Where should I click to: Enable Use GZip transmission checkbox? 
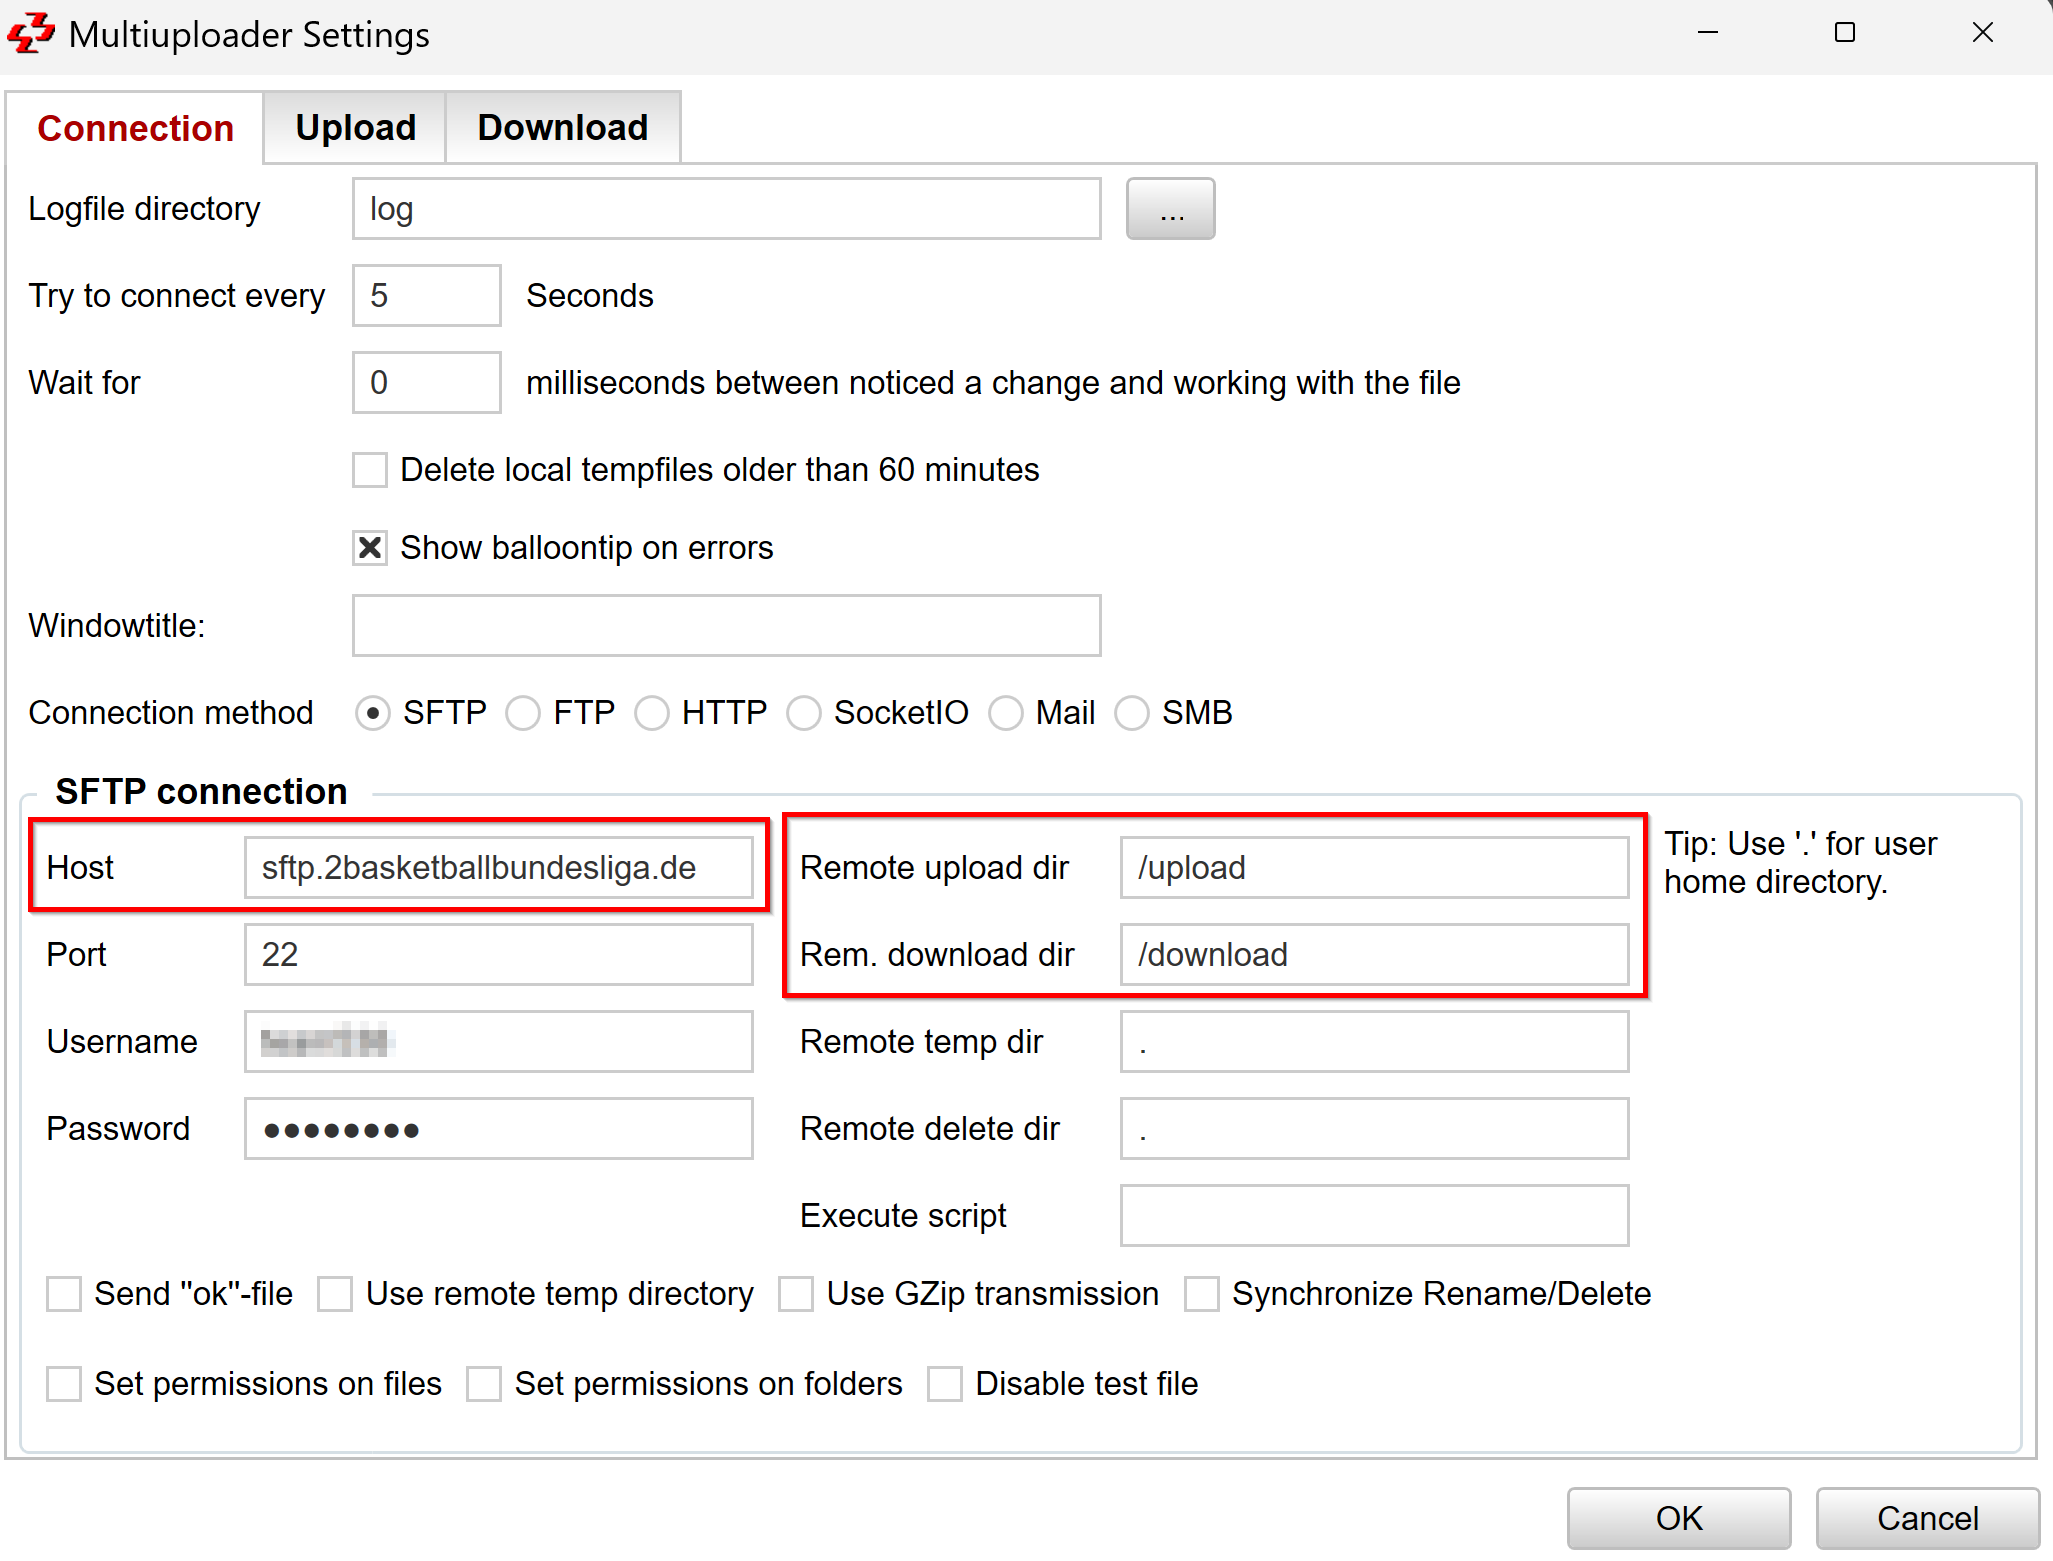coord(796,1294)
